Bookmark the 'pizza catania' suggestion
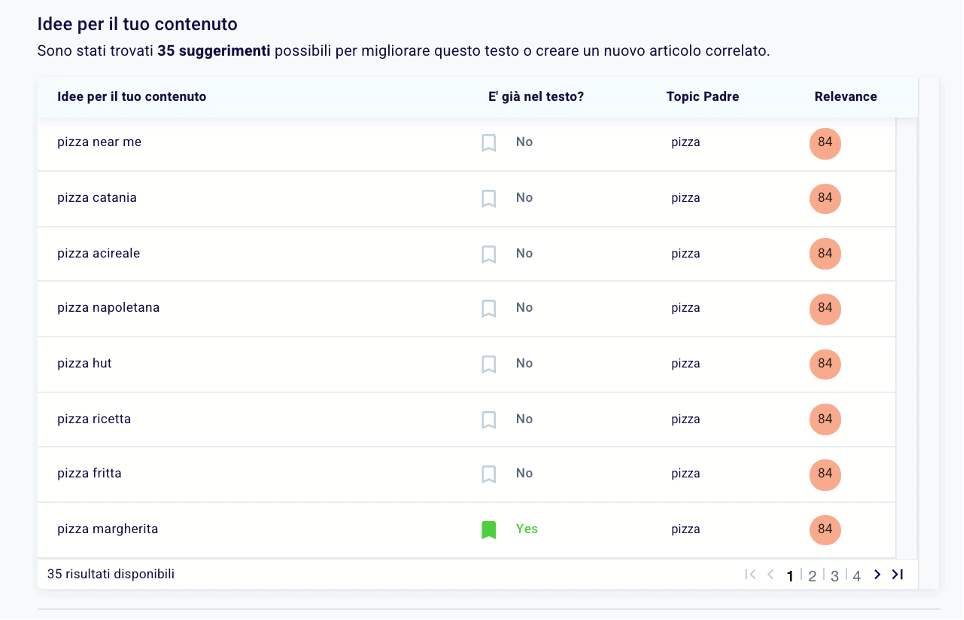 coord(489,199)
